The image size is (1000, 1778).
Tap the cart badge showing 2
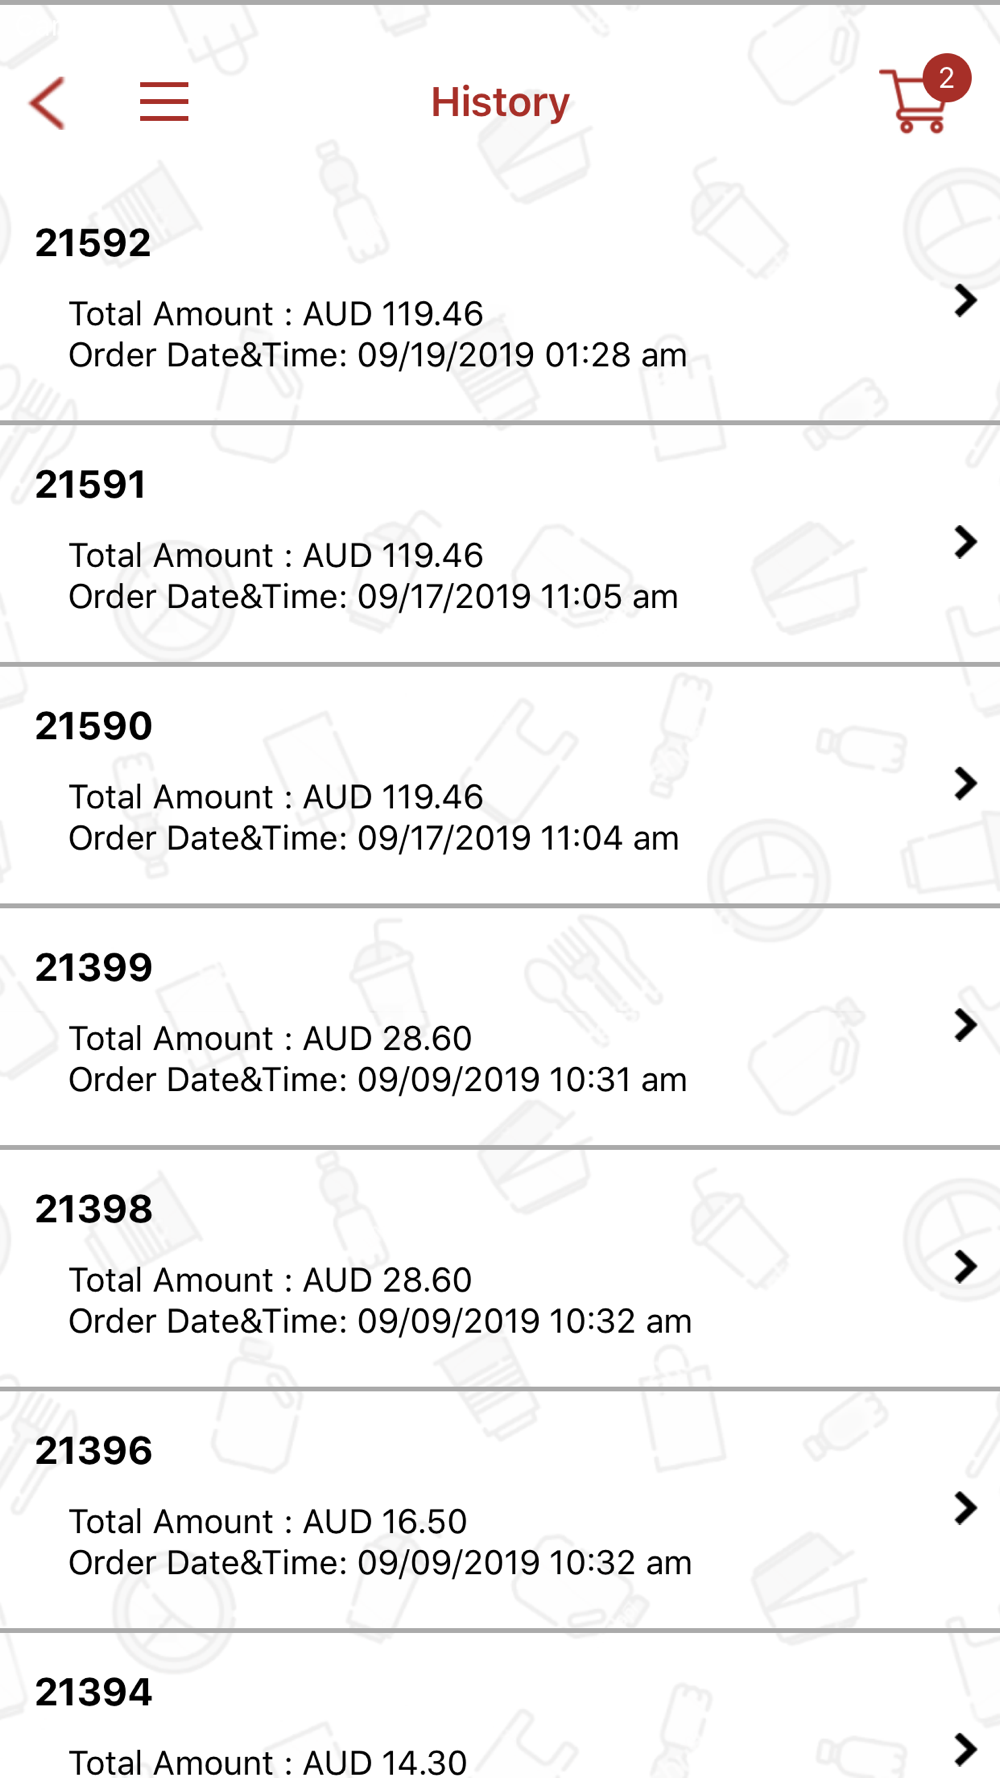click(x=946, y=78)
